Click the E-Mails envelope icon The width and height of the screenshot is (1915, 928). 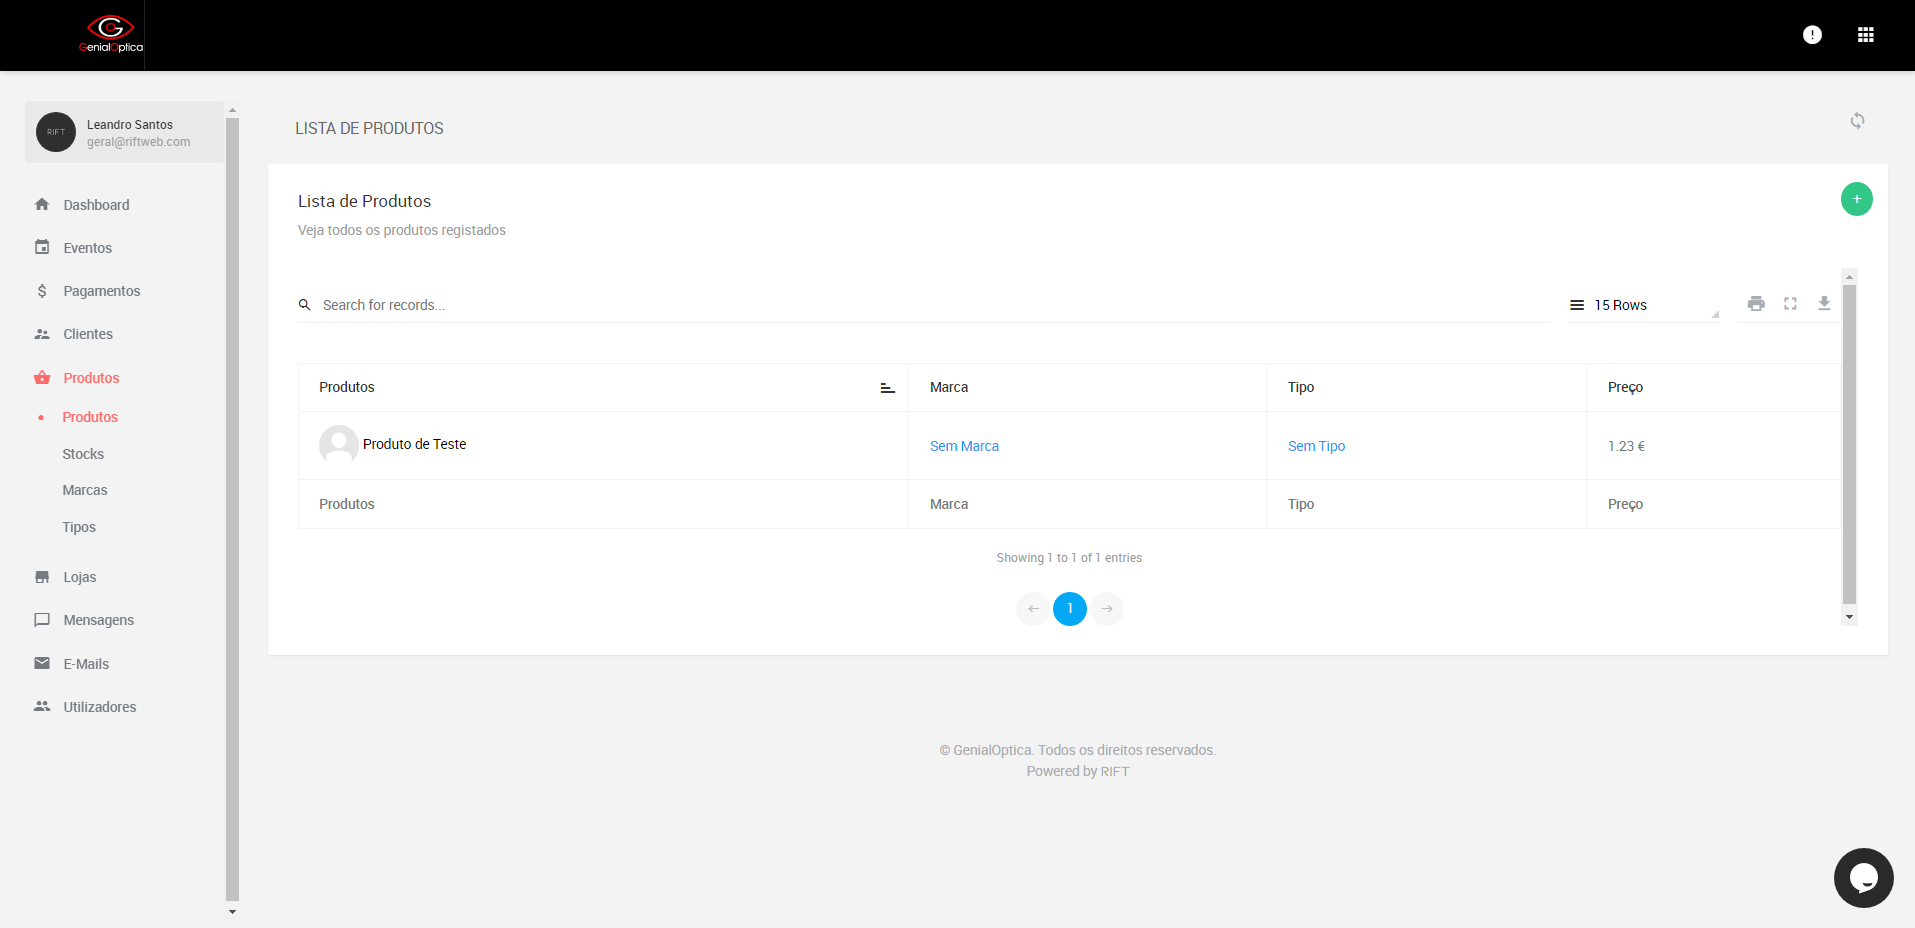tap(42, 663)
